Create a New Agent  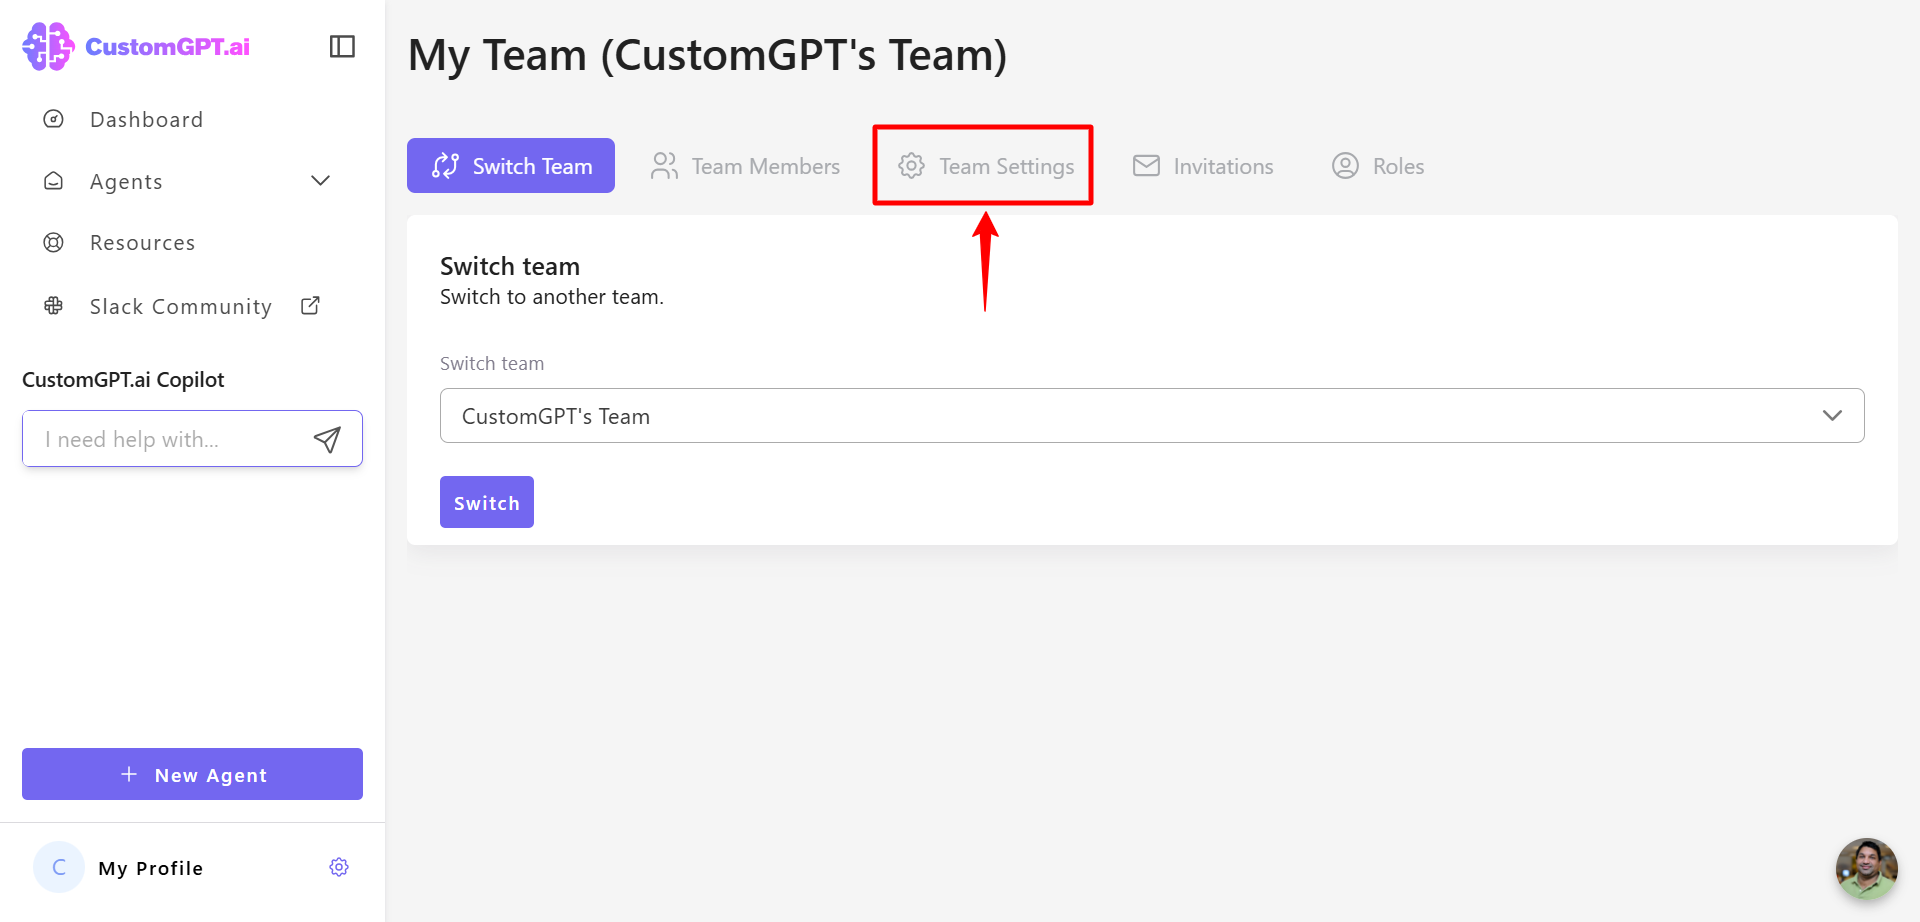[x=192, y=774]
